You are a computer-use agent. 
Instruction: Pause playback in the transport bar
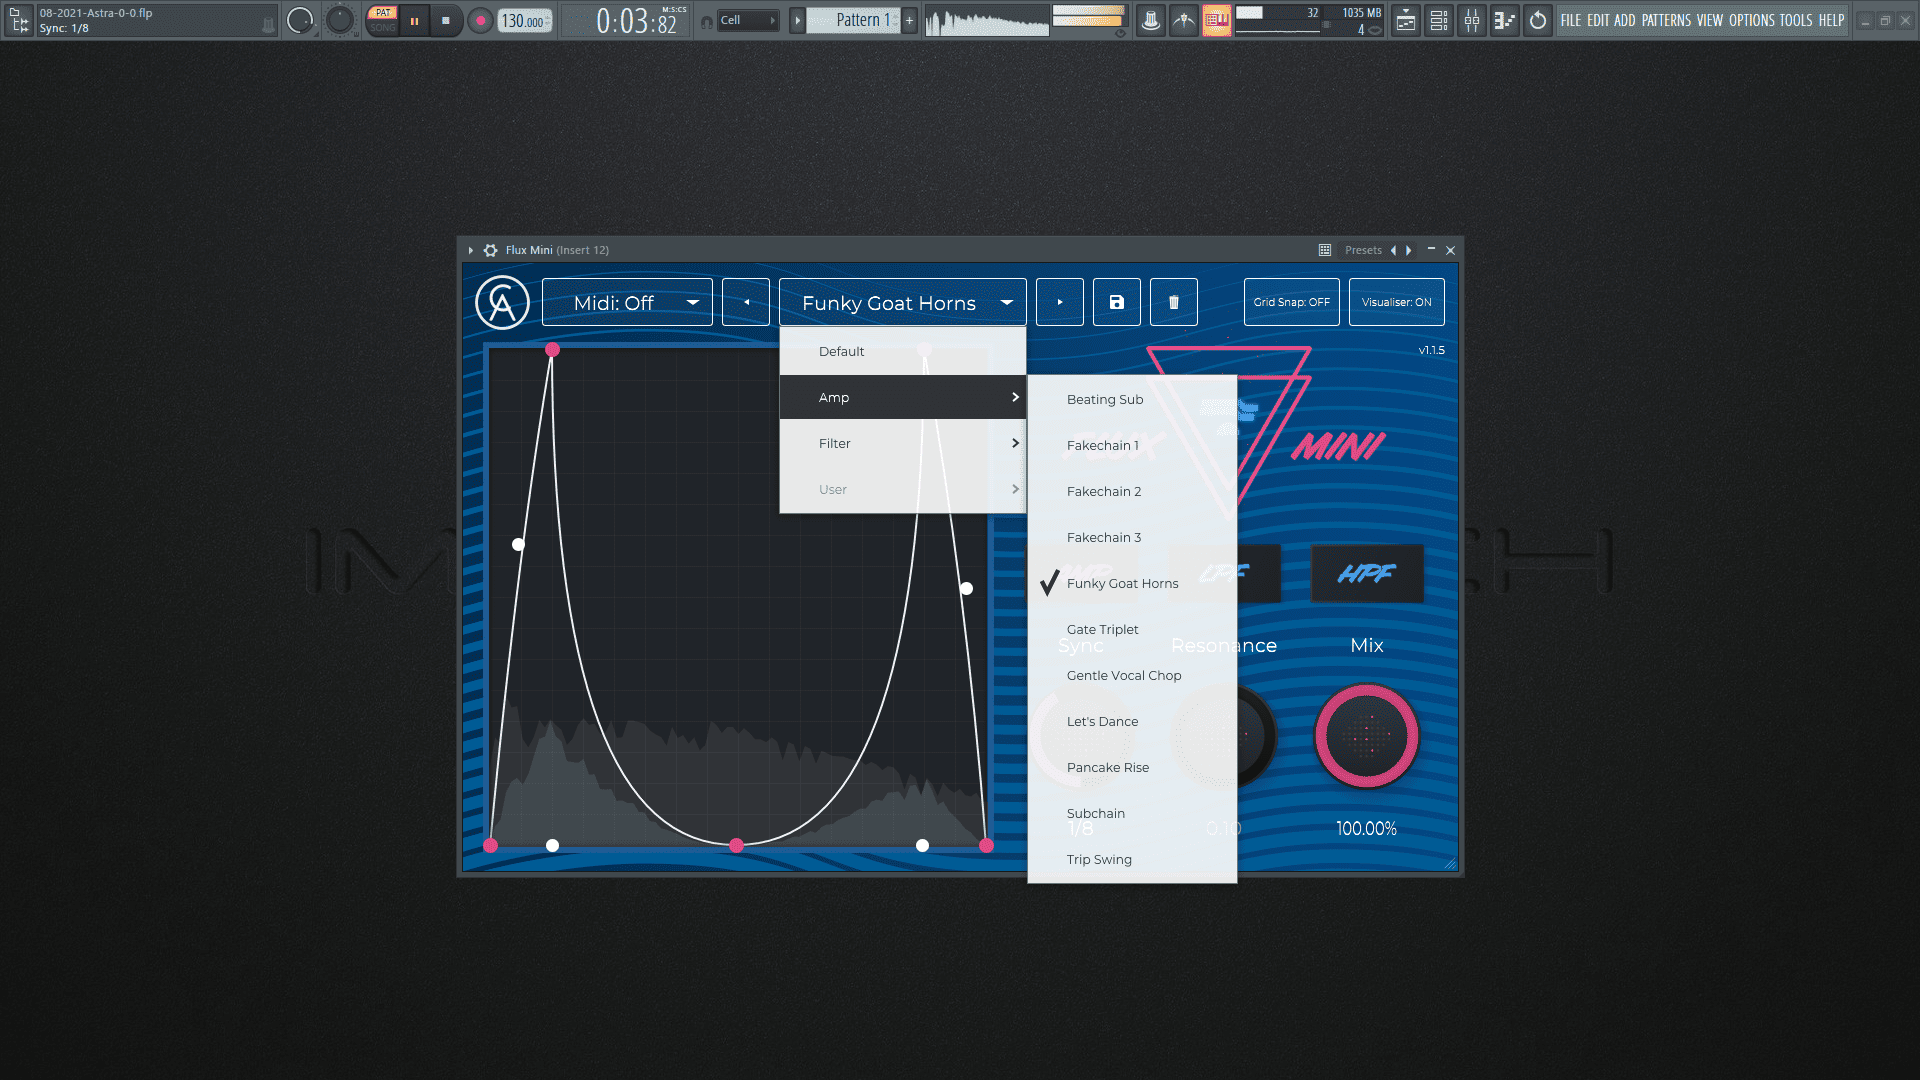(414, 20)
